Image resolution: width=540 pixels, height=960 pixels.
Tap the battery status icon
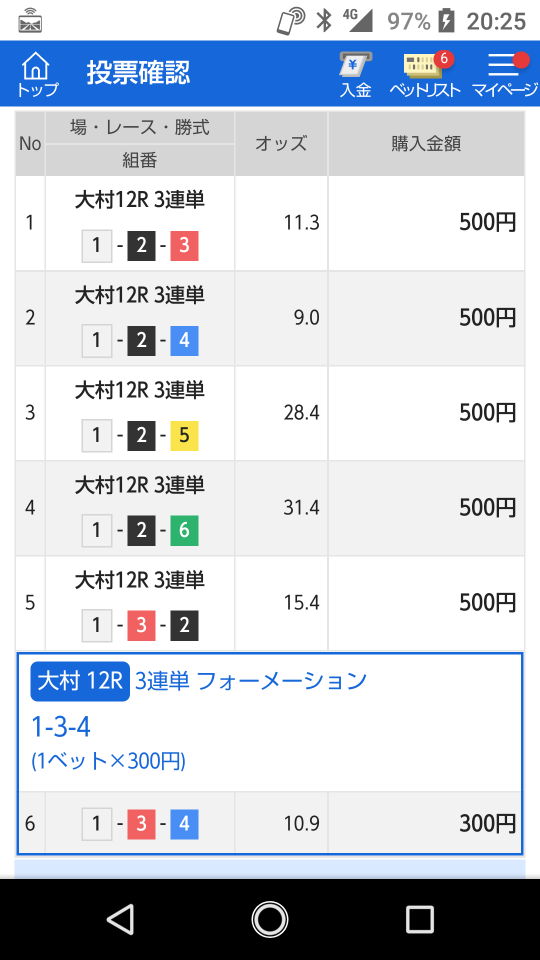[447, 21]
